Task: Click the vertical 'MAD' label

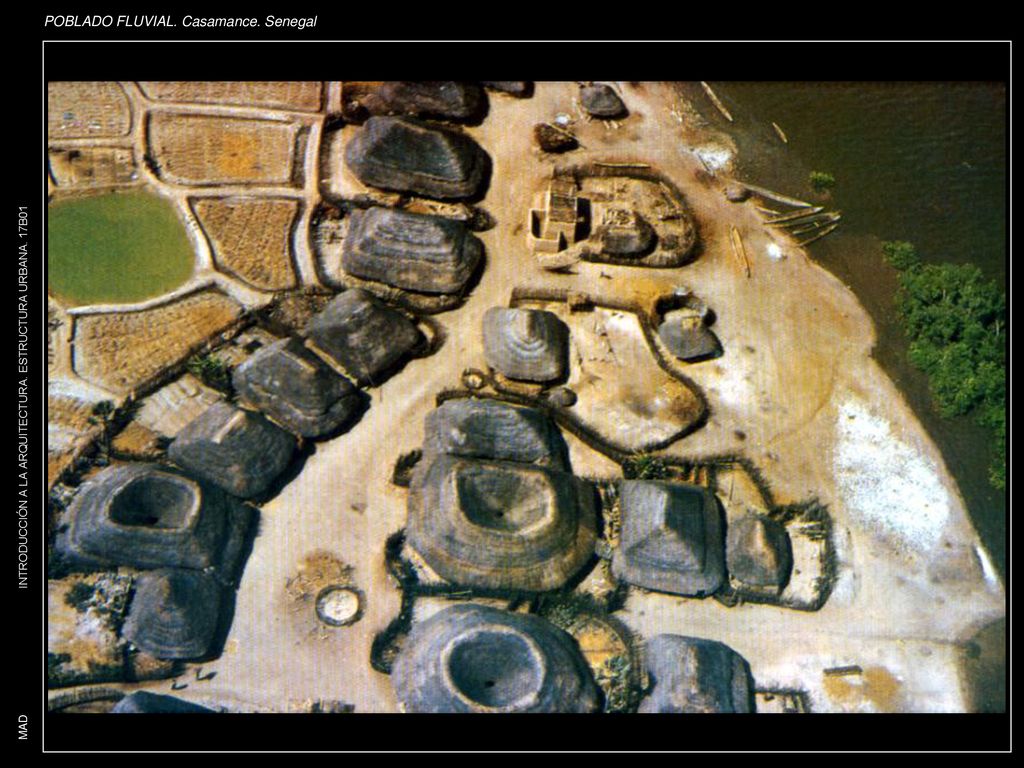Action: tap(23, 727)
